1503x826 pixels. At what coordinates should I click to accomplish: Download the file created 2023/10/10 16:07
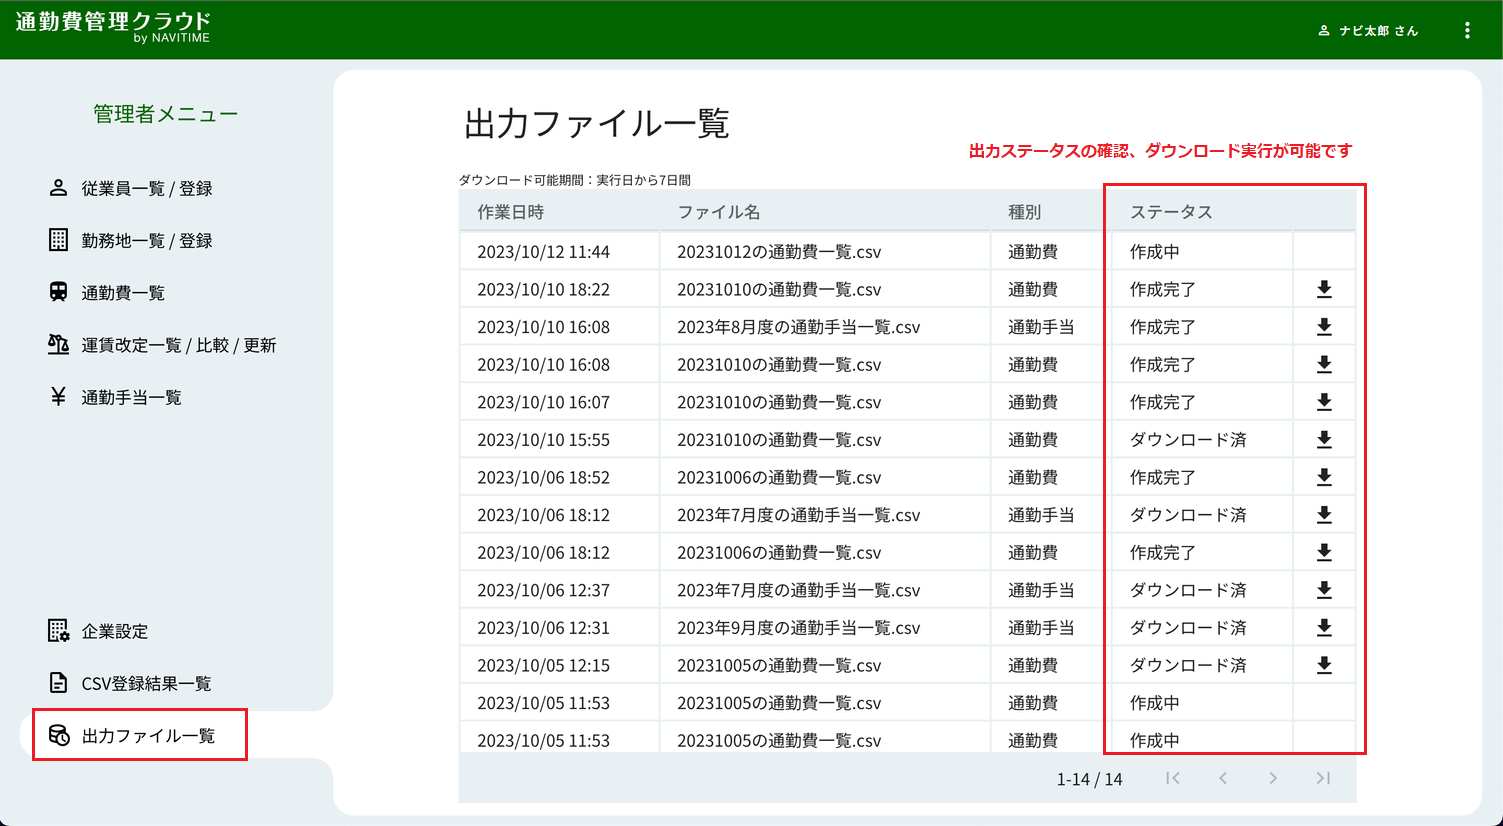tap(1324, 402)
